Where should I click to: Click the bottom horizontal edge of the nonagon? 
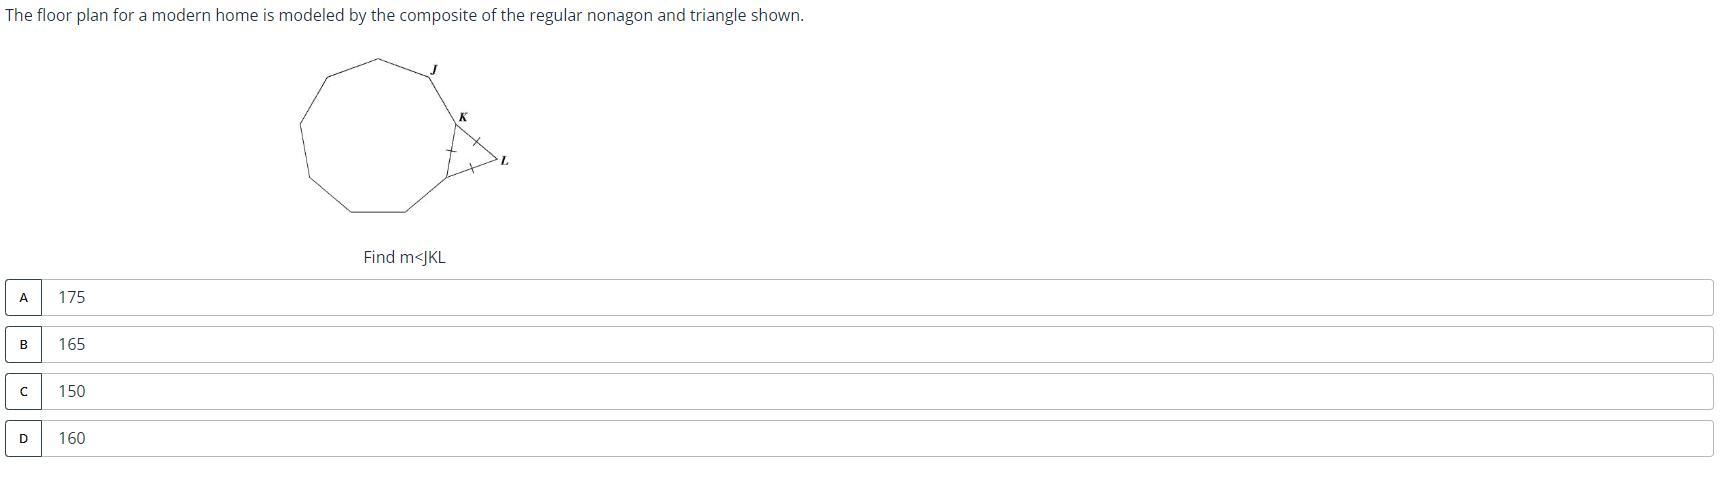(378, 212)
